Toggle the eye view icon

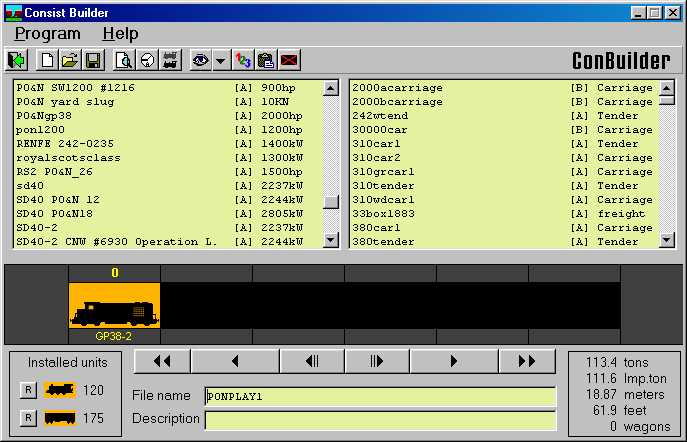tap(201, 60)
